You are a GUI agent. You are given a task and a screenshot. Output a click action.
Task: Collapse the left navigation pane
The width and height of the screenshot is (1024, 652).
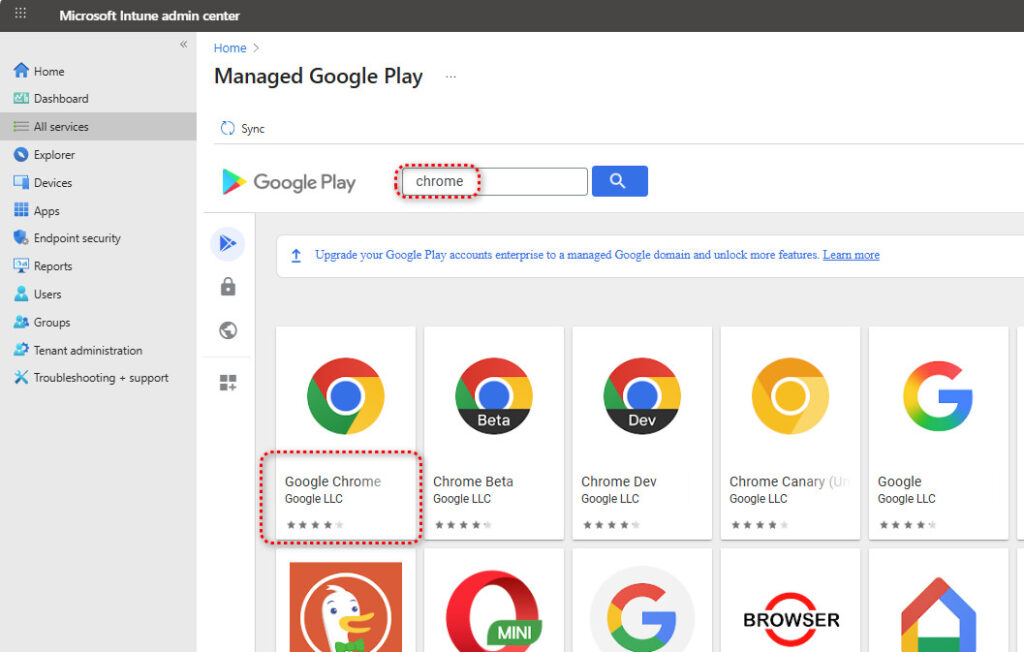[183, 45]
